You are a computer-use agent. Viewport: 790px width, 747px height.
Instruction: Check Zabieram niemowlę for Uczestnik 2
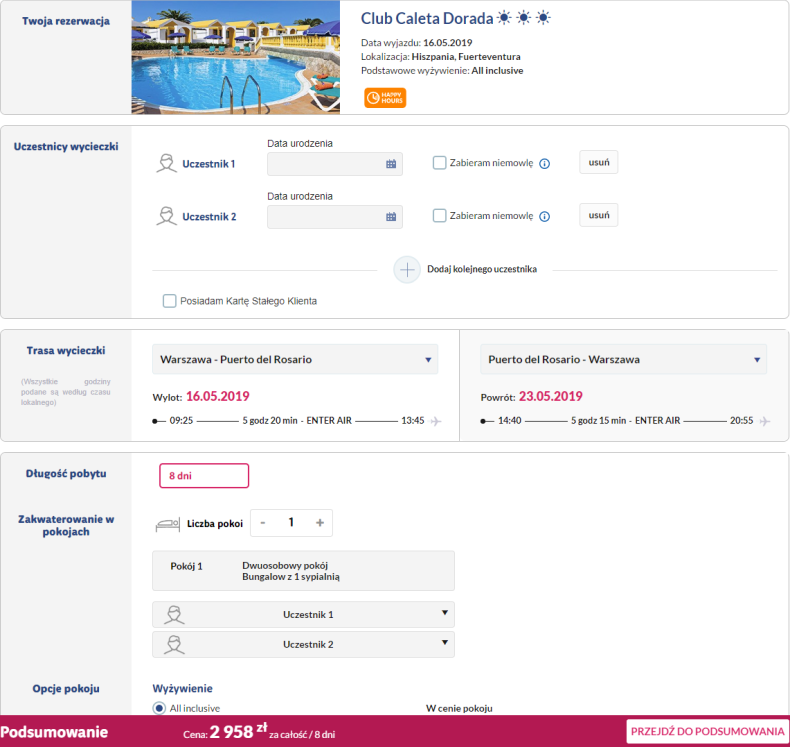tap(439, 216)
